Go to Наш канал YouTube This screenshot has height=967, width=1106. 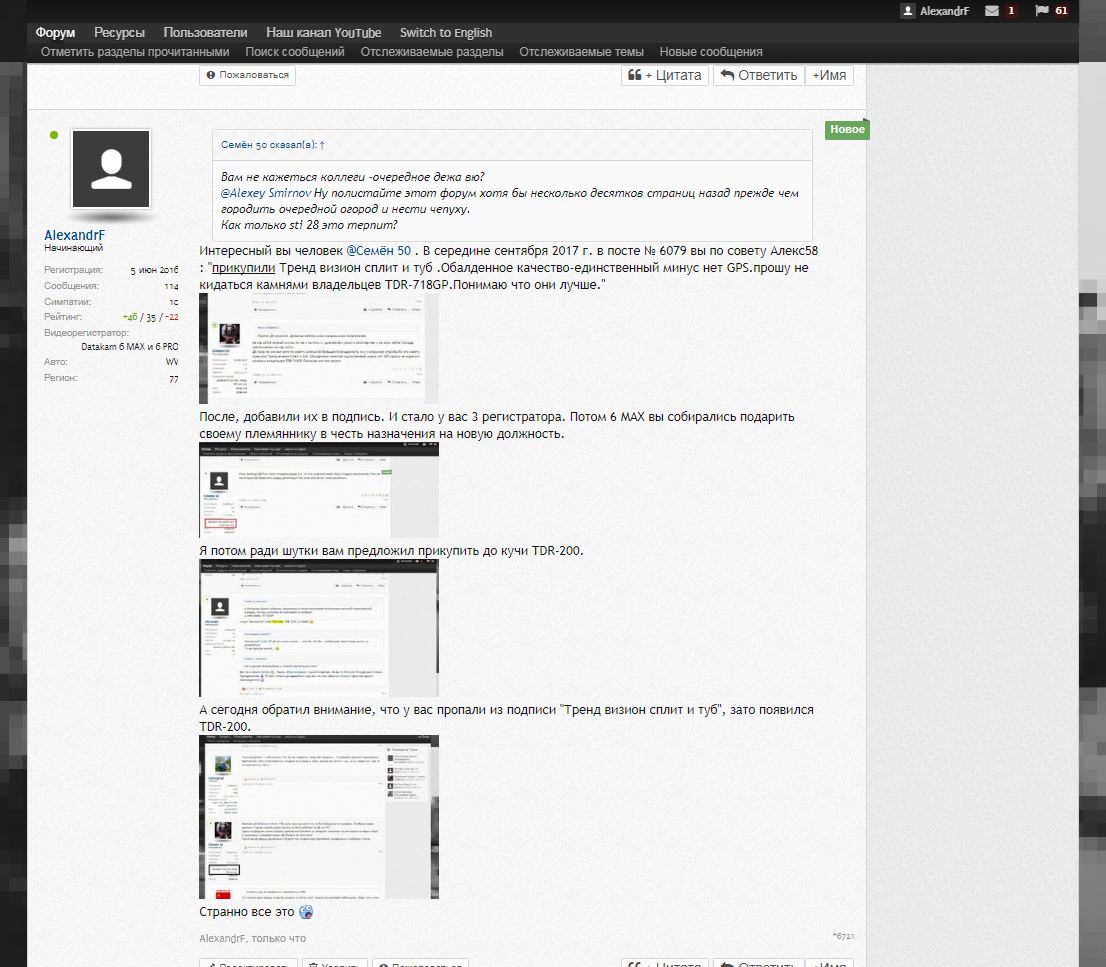[324, 32]
